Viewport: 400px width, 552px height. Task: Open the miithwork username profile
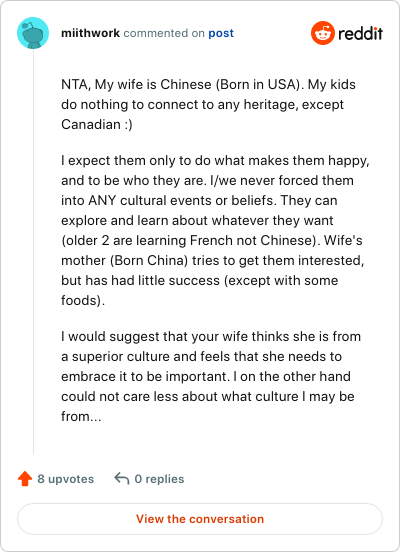pyautogui.click(x=90, y=33)
